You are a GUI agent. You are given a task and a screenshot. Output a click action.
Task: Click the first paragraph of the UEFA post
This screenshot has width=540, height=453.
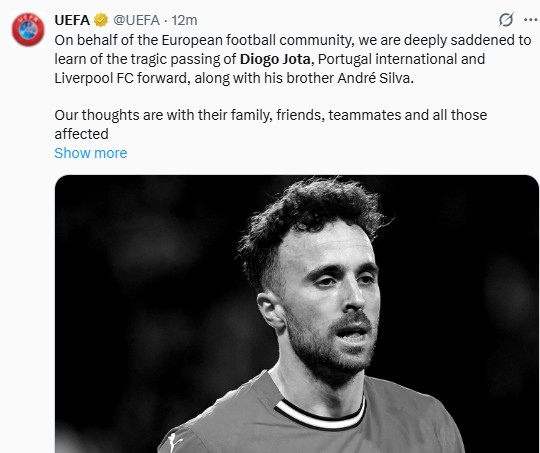pyautogui.click(x=293, y=59)
